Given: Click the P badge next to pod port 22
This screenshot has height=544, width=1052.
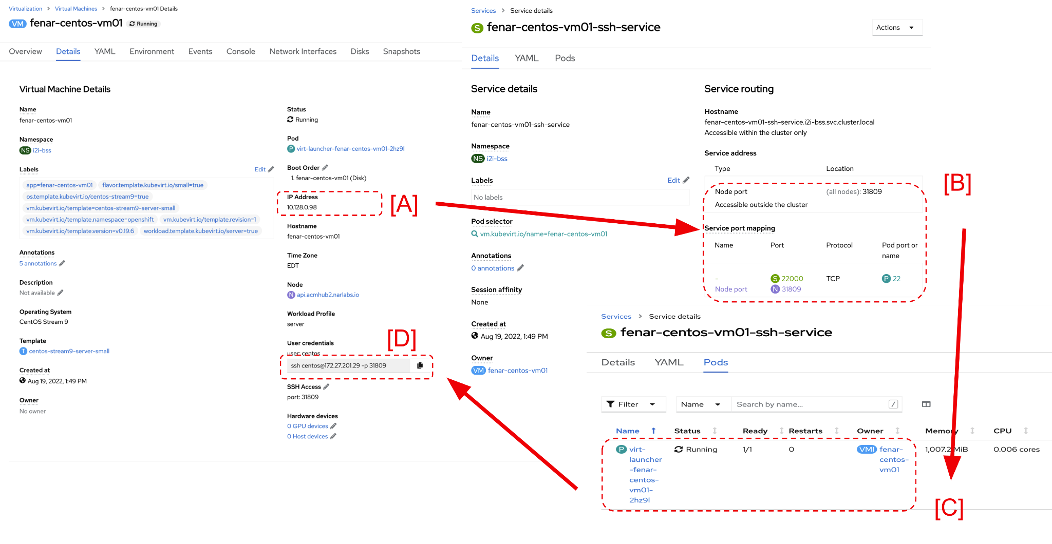Looking at the screenshot, I should tap(886, 278).
